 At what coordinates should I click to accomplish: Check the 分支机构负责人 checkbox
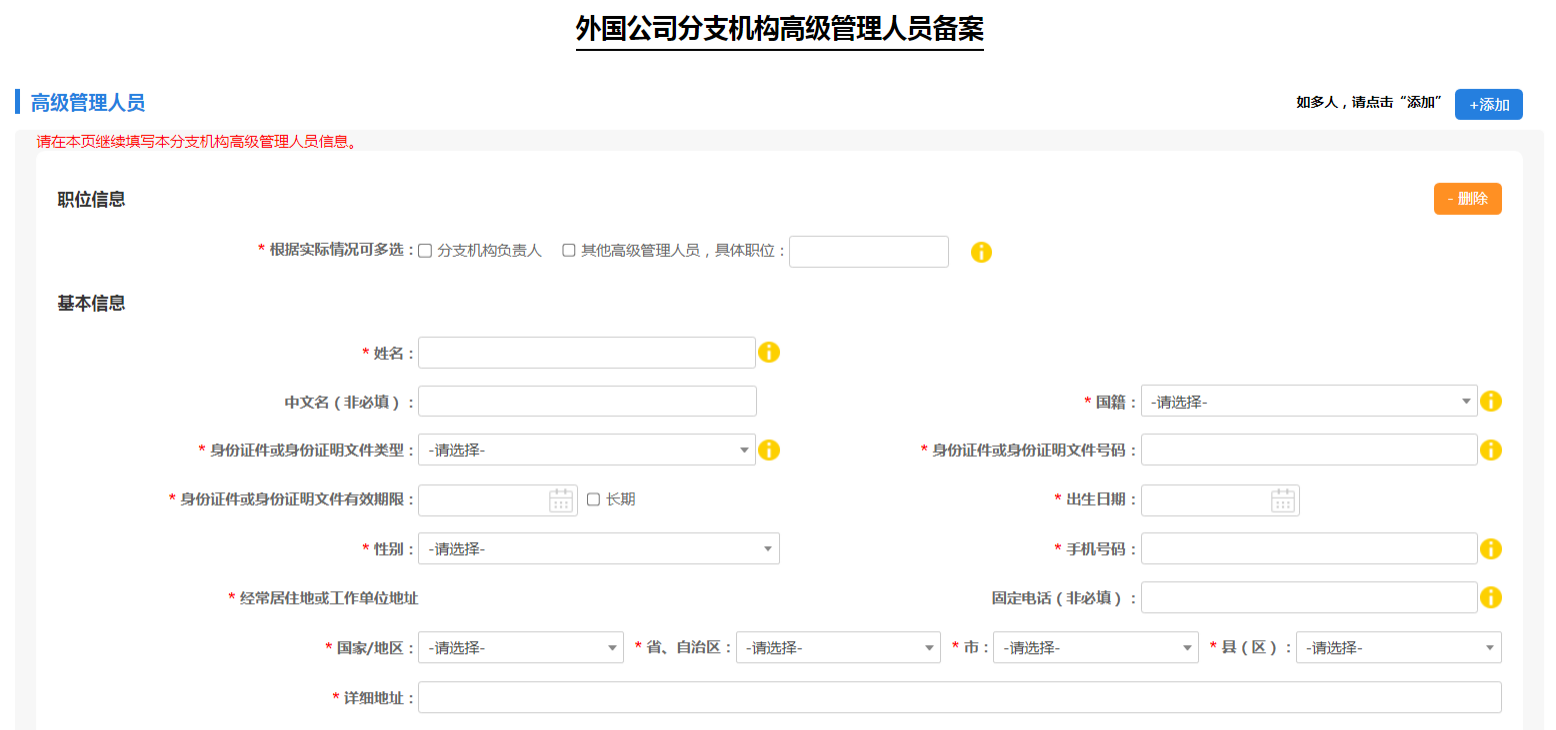click(424, 250)
